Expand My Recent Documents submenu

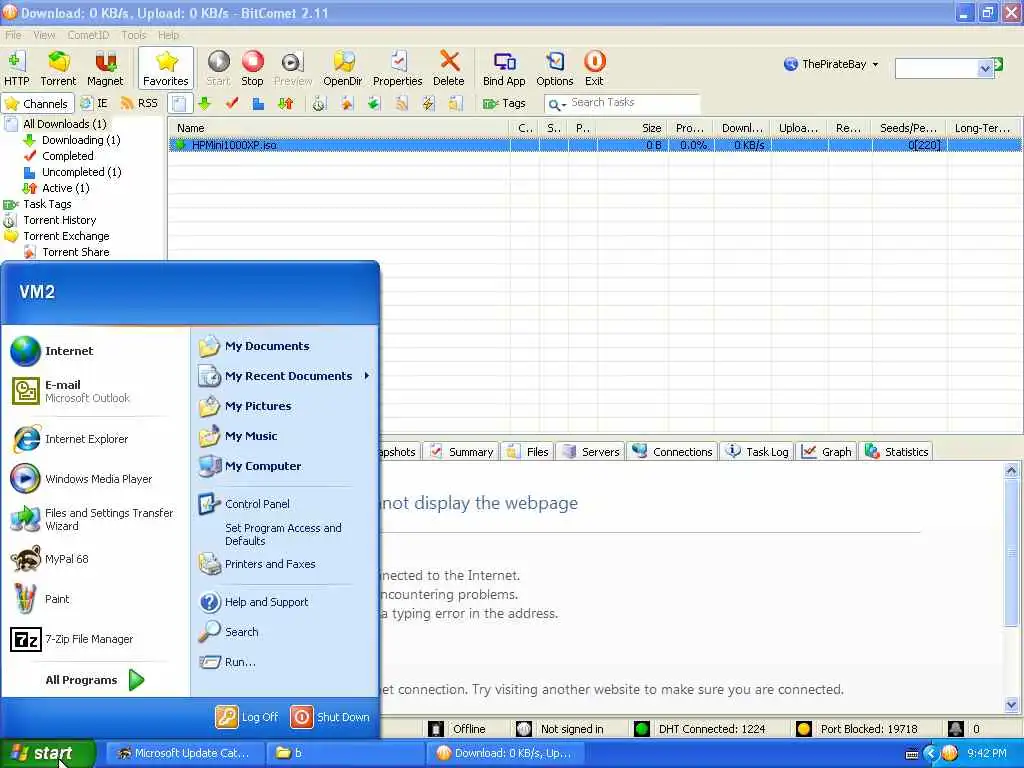pyautogui.click(x=285, y=376)
